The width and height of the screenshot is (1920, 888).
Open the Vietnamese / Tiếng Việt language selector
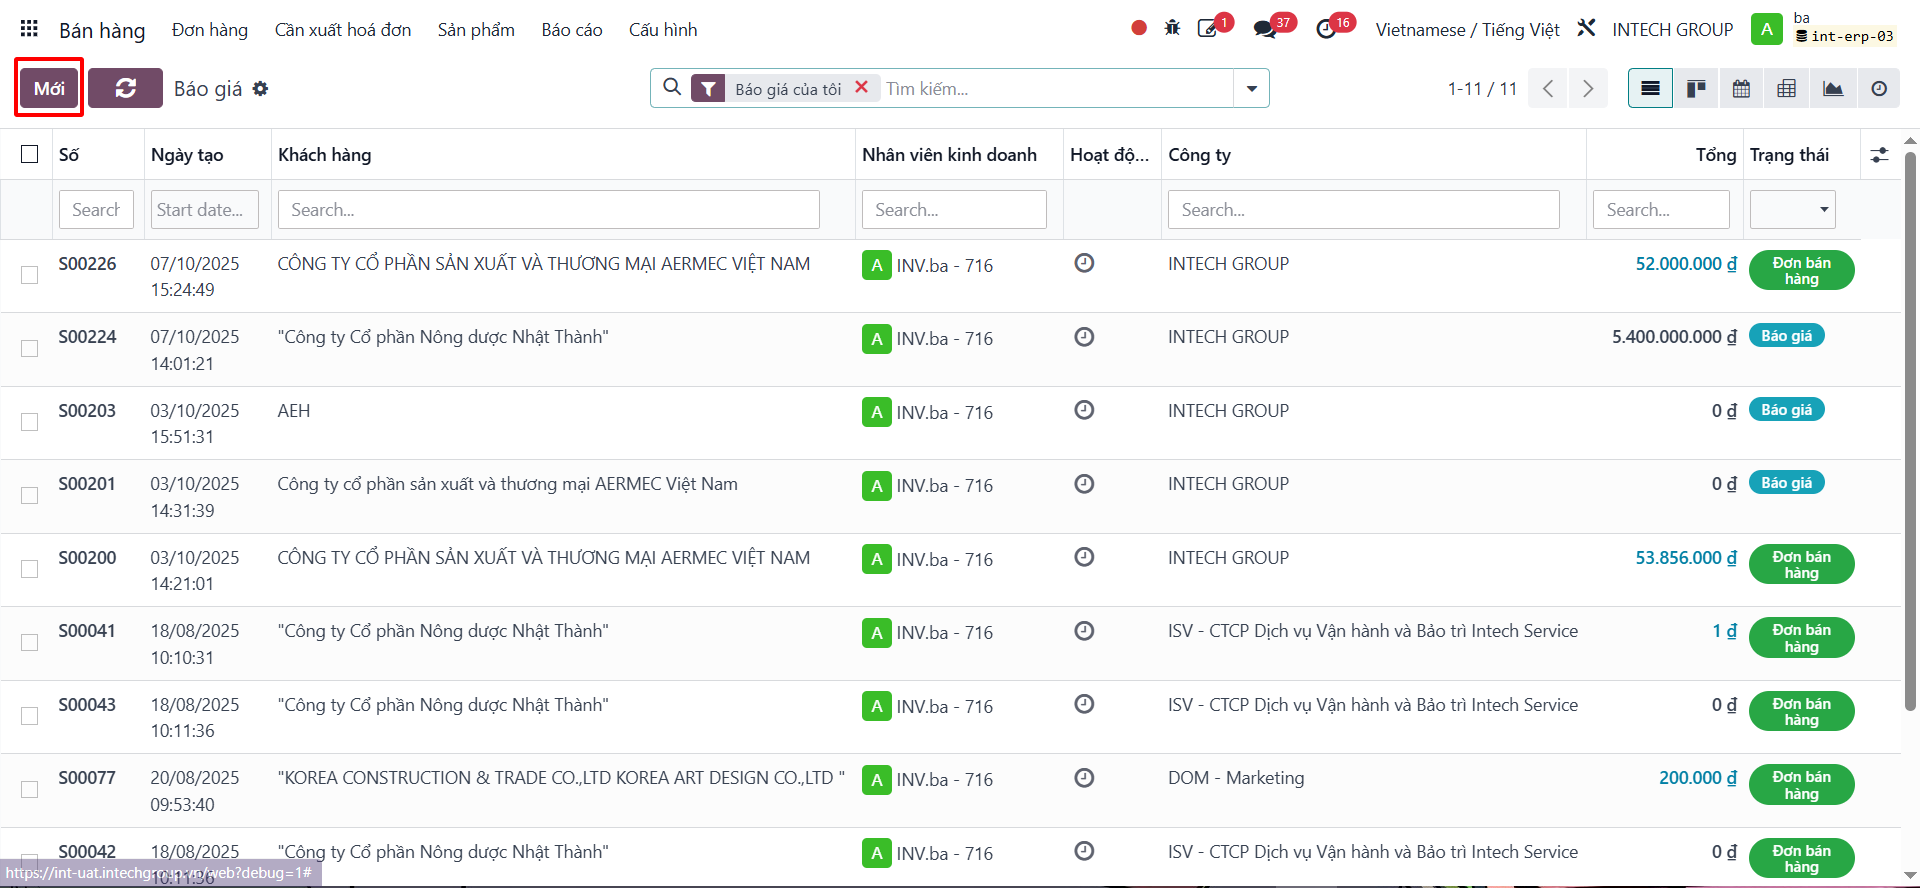coord(1467,30)
